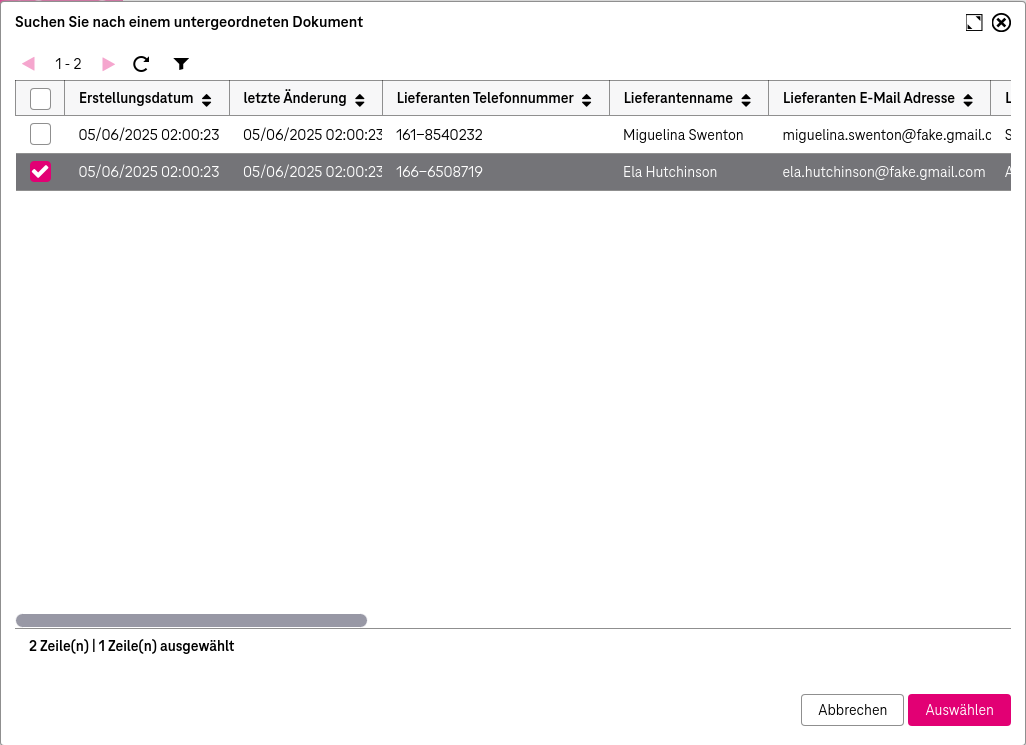Open the filter options
The width and height of the screenshot is (1026, 745).
(181, 63)
